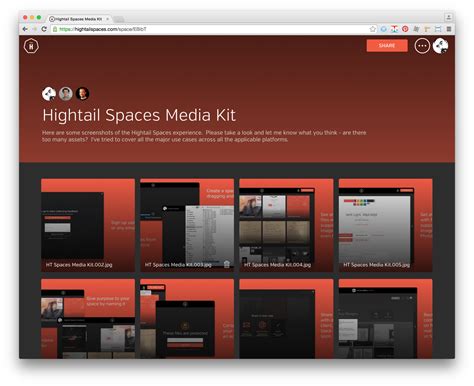Open the Chrome hamburger menu

tap(449, 29)
